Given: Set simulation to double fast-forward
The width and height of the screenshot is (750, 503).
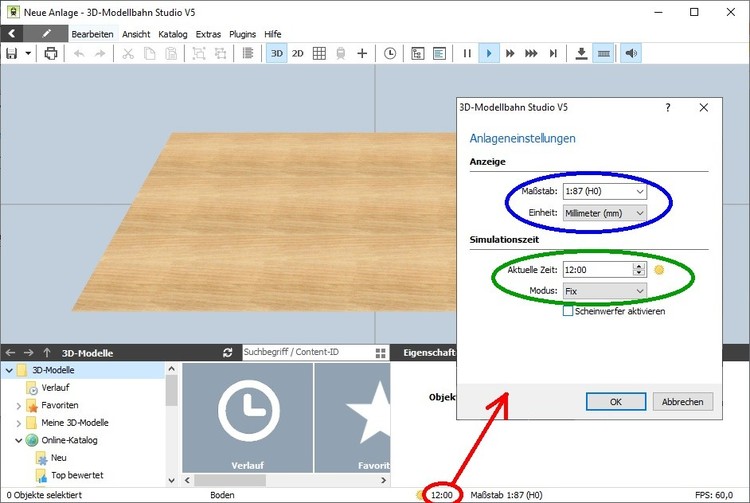Looking at the screenshot, I should 510,54.
